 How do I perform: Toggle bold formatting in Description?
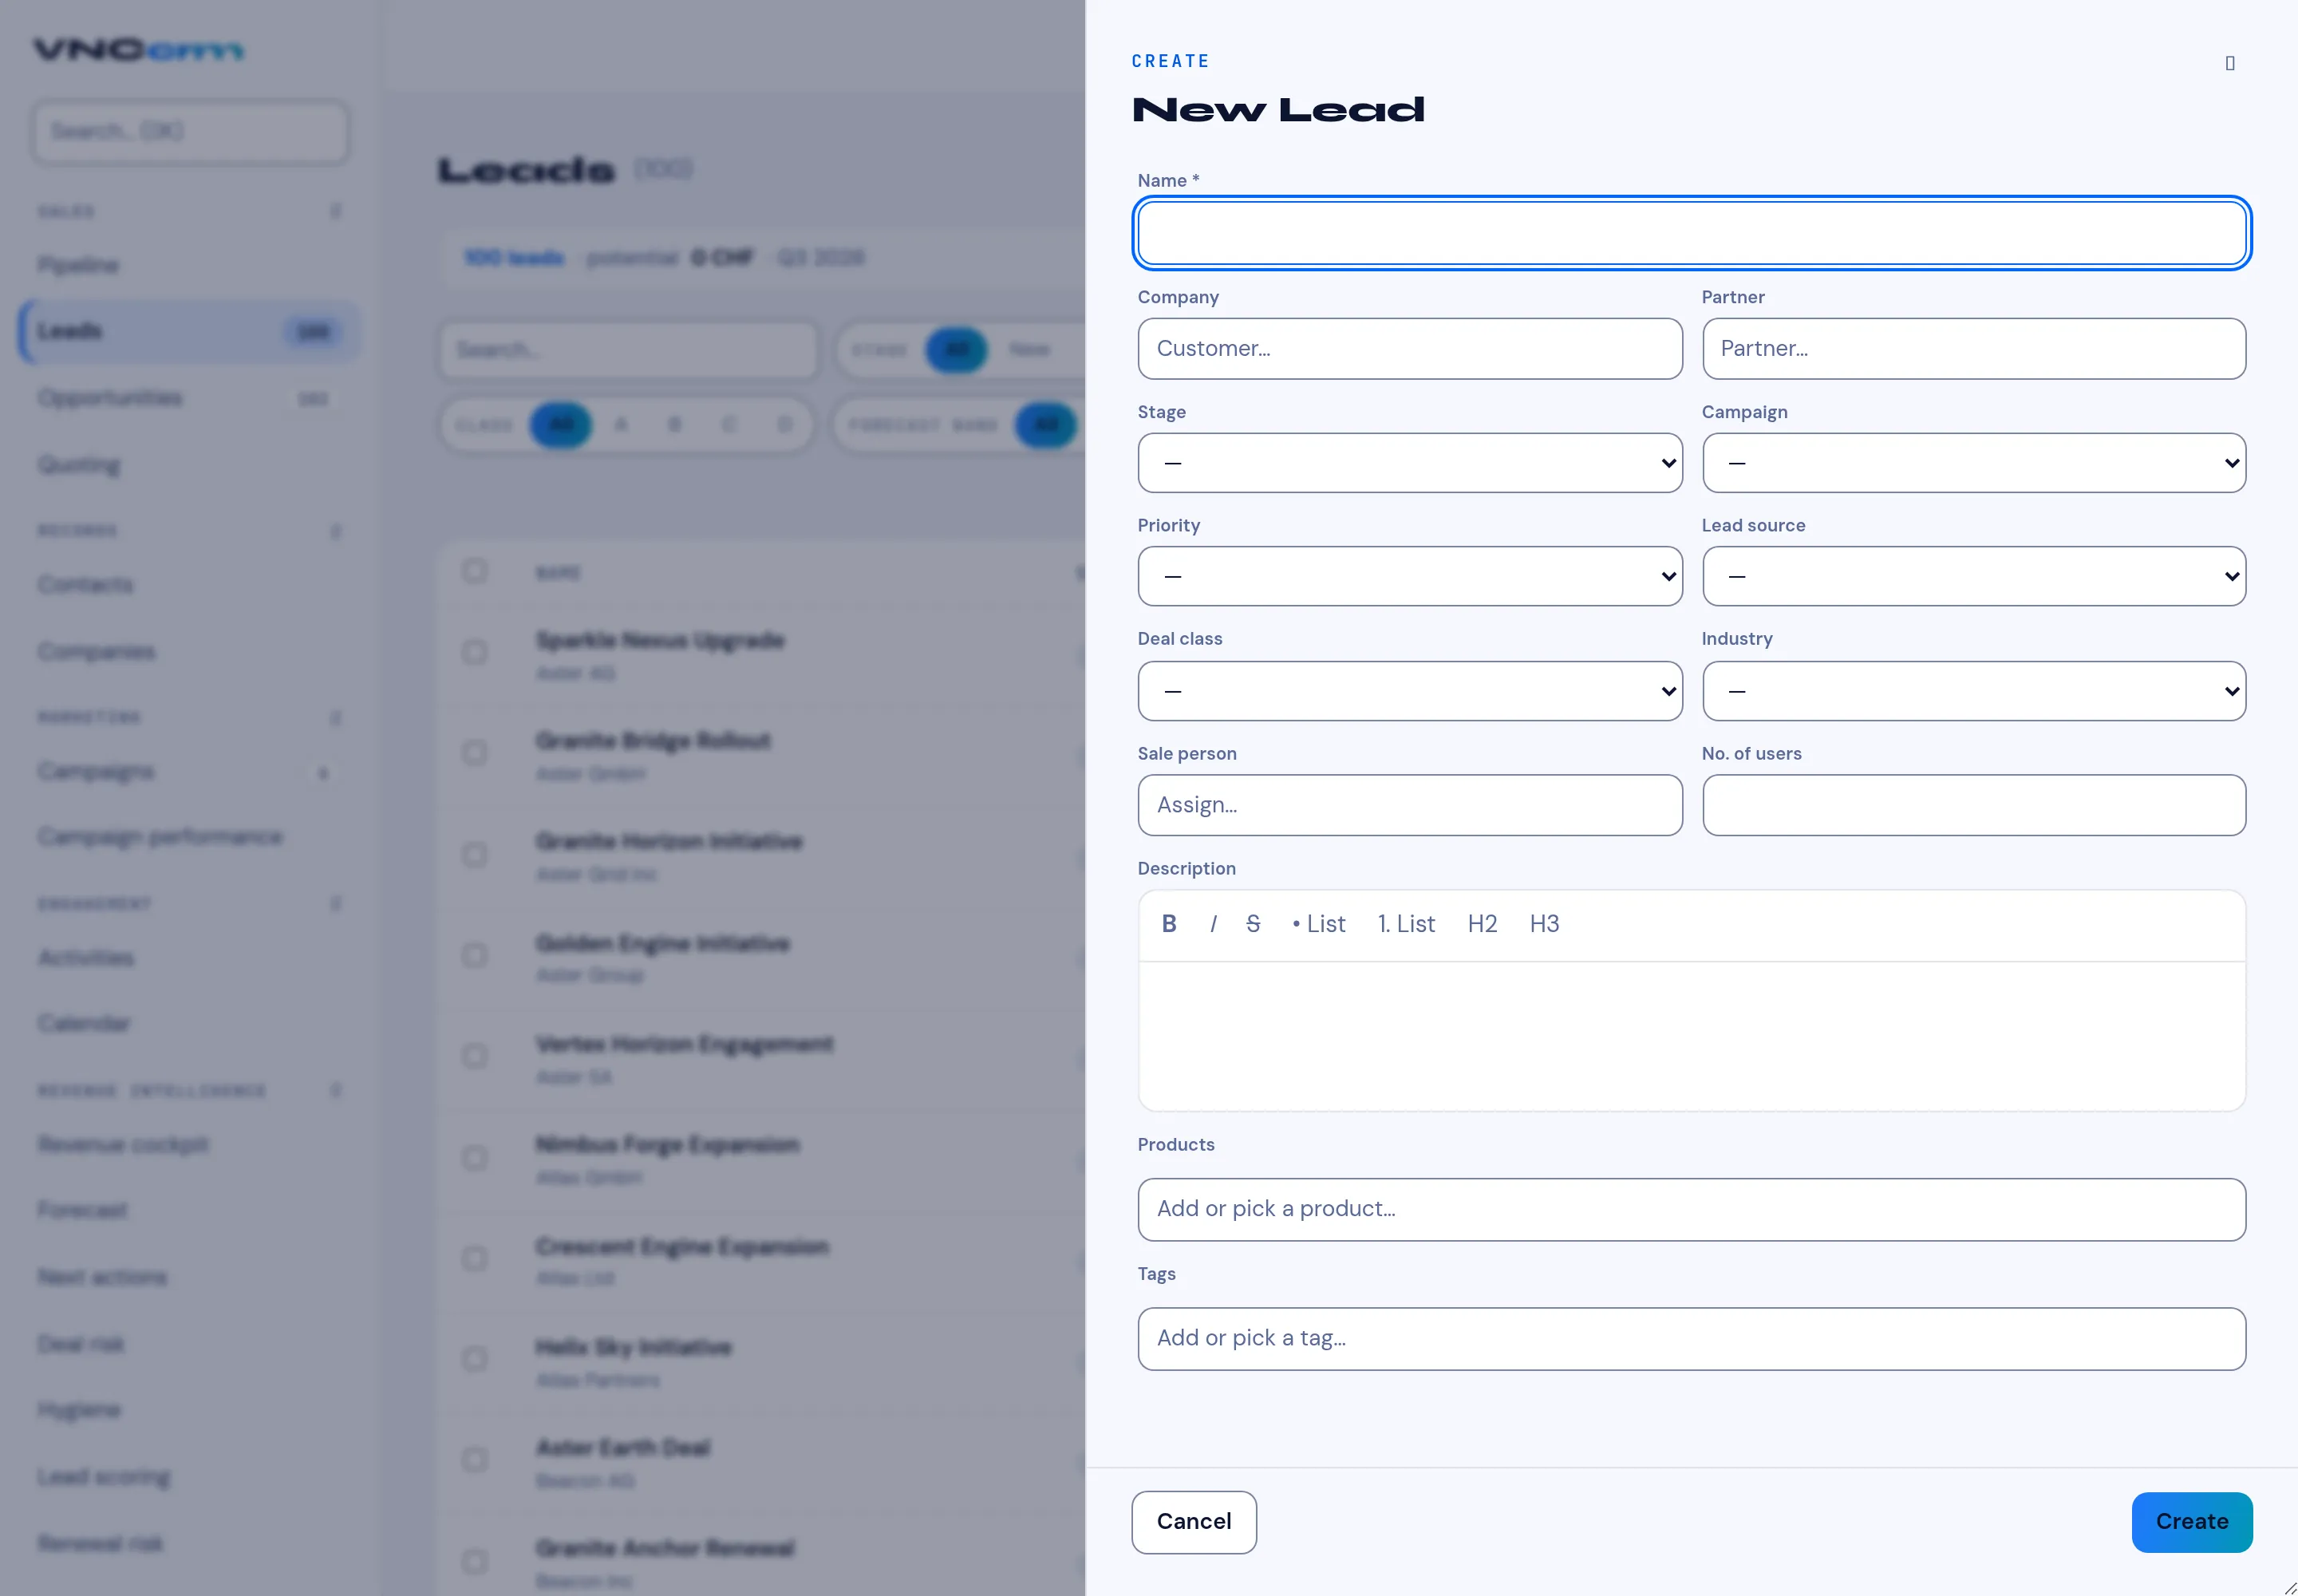(1168, 924)
